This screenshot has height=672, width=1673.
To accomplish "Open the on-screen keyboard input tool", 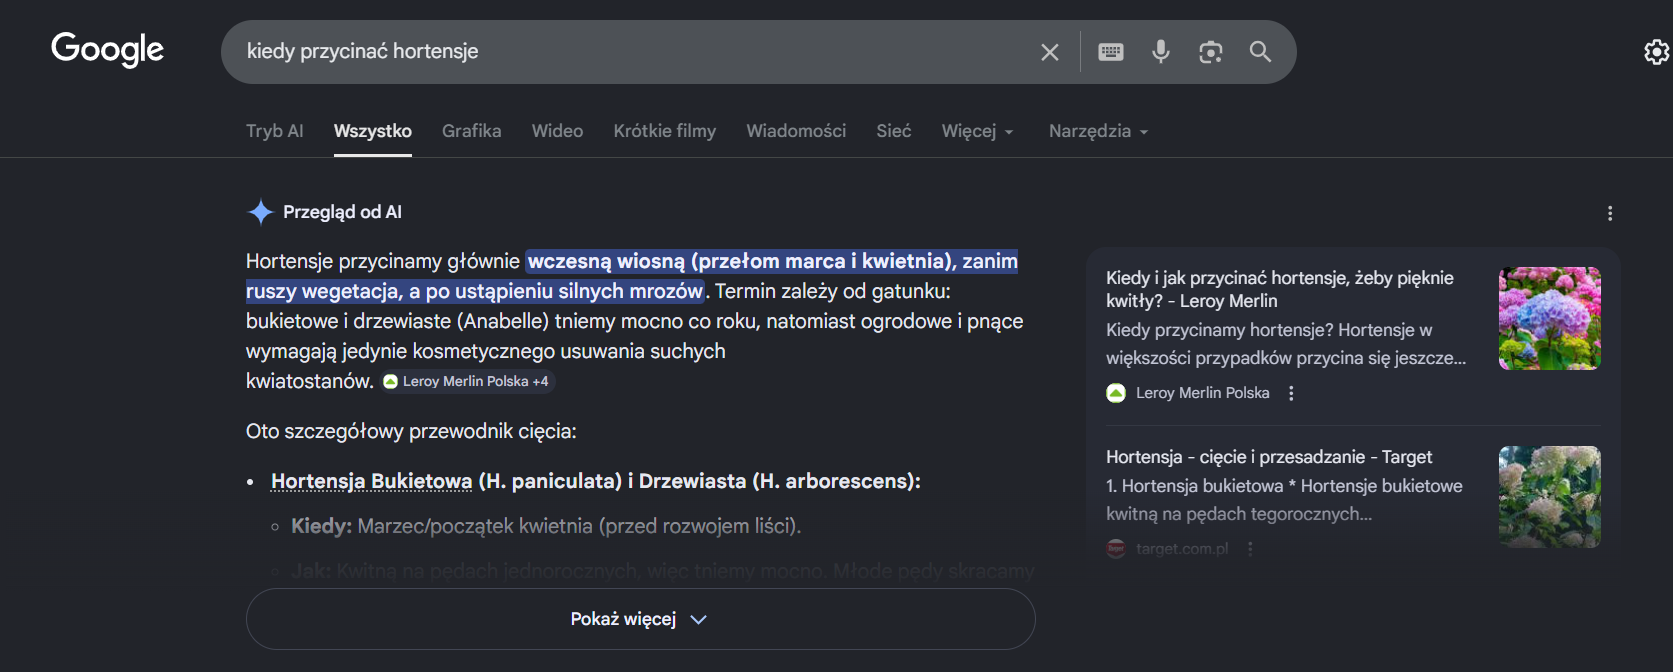I will pyautogui.click(x=1111, y=52).
